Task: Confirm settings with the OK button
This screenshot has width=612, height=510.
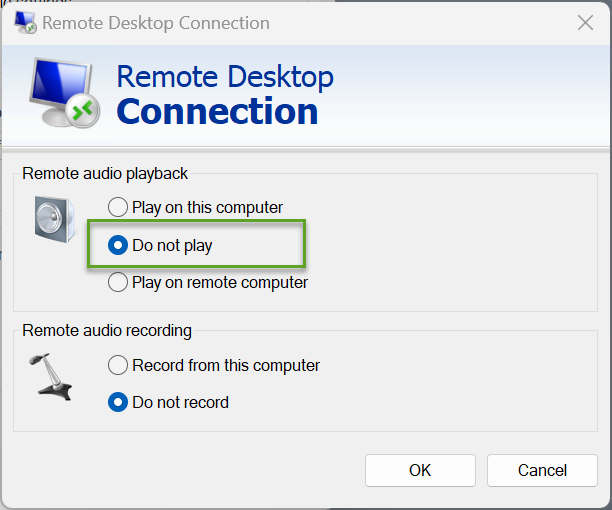Action: tap(420, 470)
